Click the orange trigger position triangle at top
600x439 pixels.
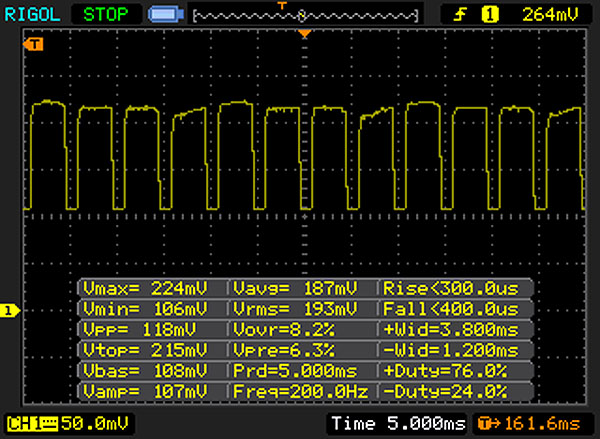pyautogui.click(x=305, y=34)
